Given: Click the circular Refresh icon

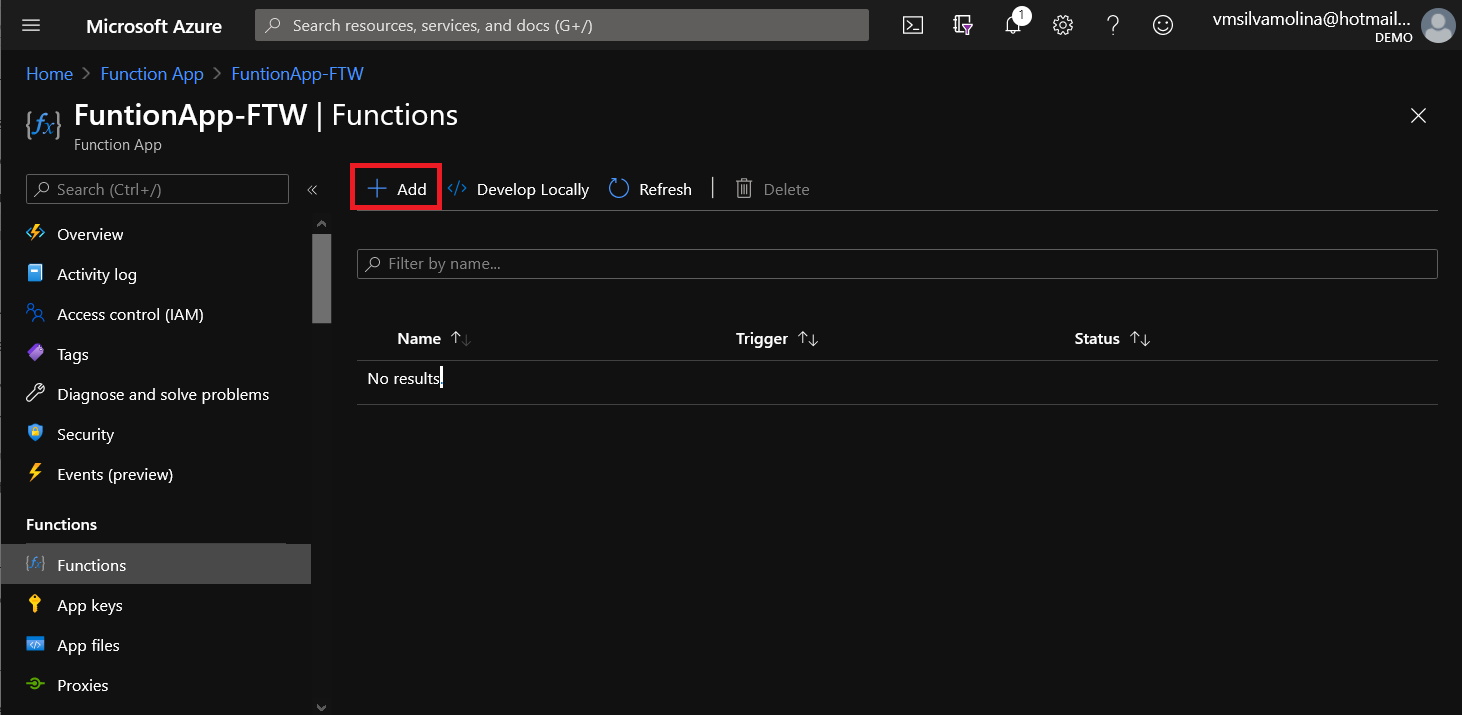Looking at the screenshot, I should 619,189.
